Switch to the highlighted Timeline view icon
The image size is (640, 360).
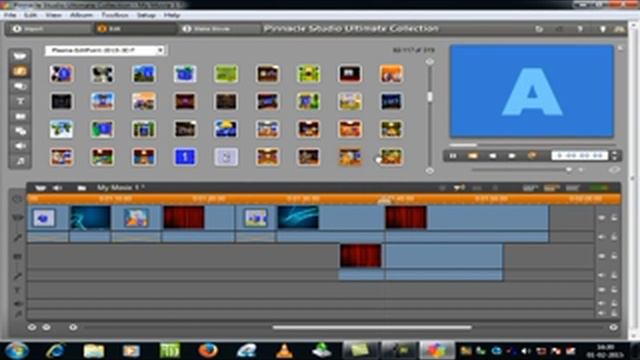[551, 188]
